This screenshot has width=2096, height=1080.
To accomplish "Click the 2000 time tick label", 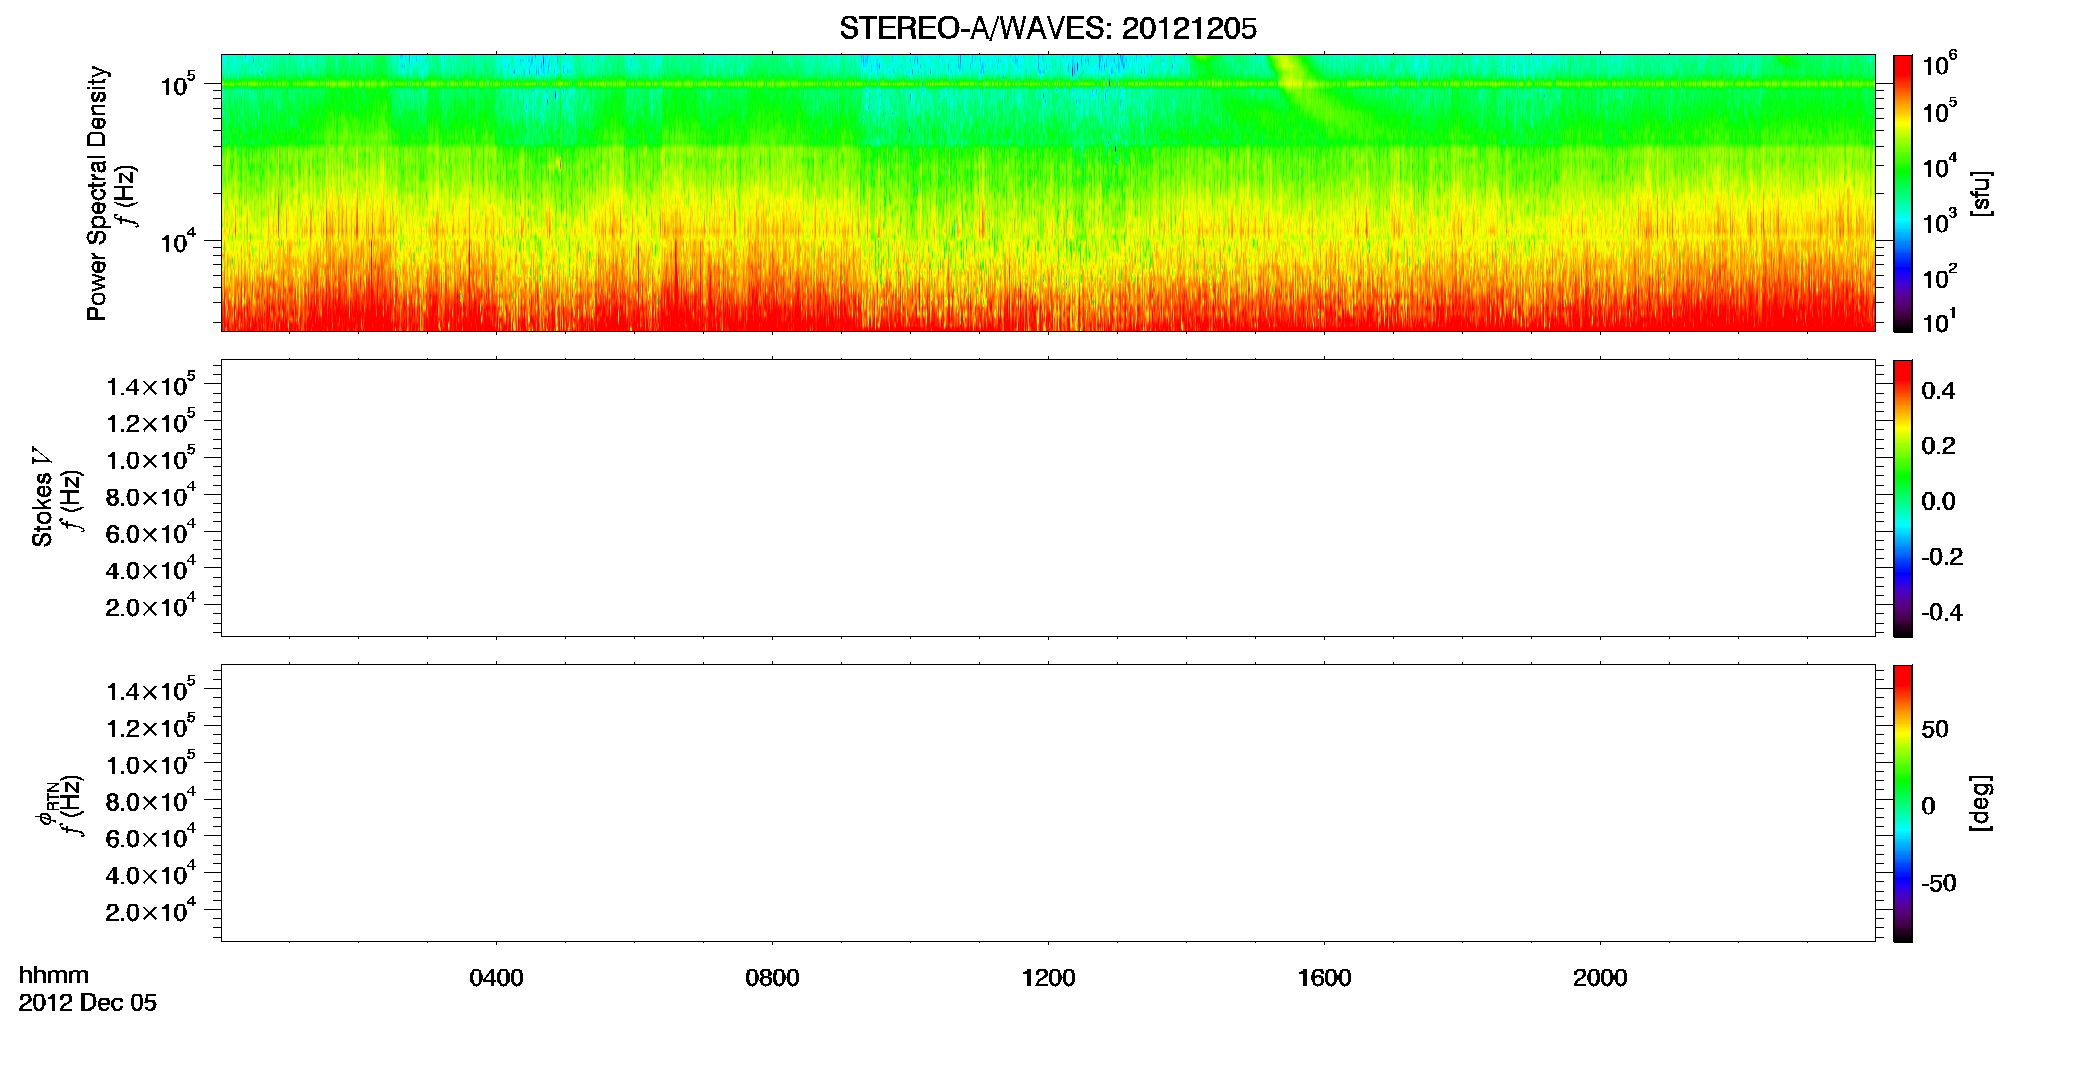I will click(x=1600, y=978).
